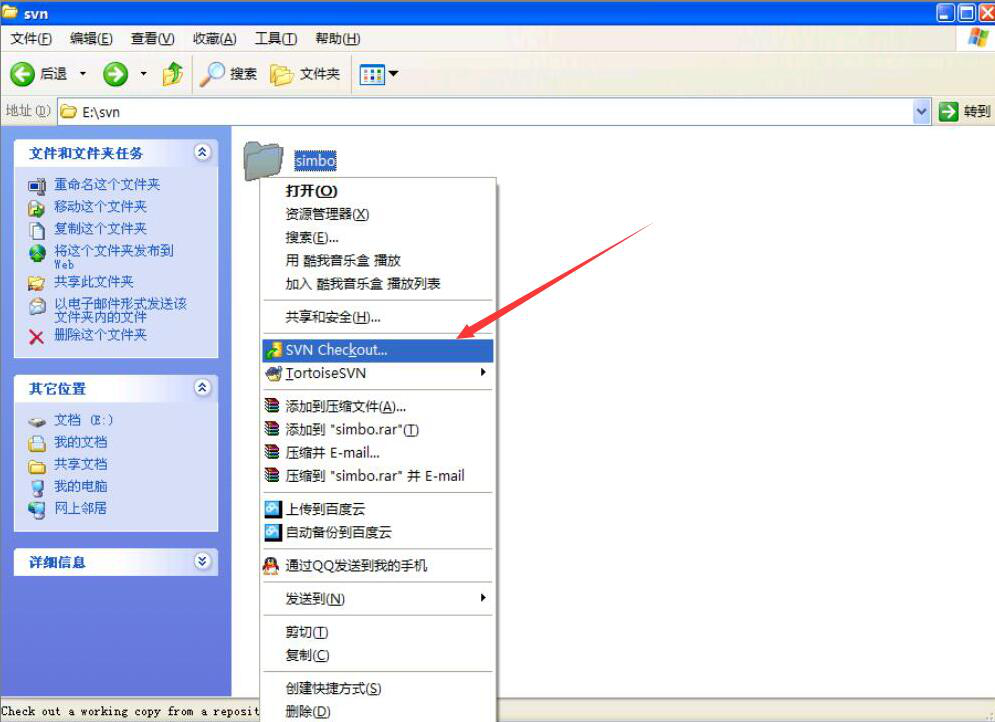Viewport: 995px width, 722px height.
Task: Click the 我的电脑 computer icon
Action: (x=37, y=488)
